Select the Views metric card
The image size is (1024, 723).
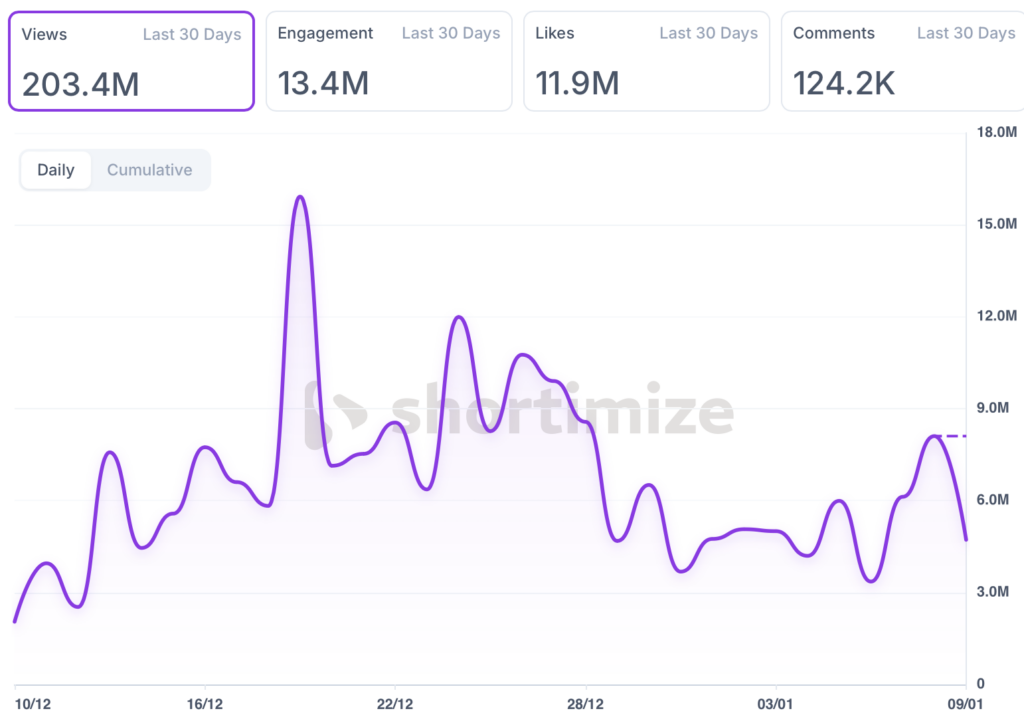click(x=131, y=61)
